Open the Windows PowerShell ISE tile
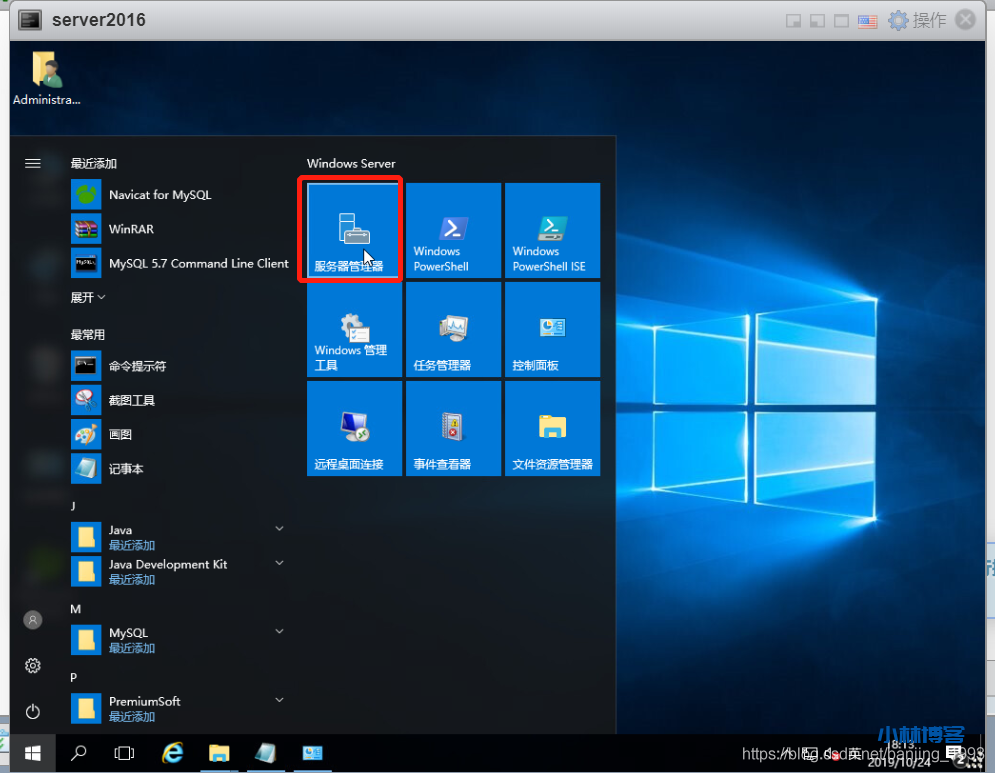 click(552, 230)
